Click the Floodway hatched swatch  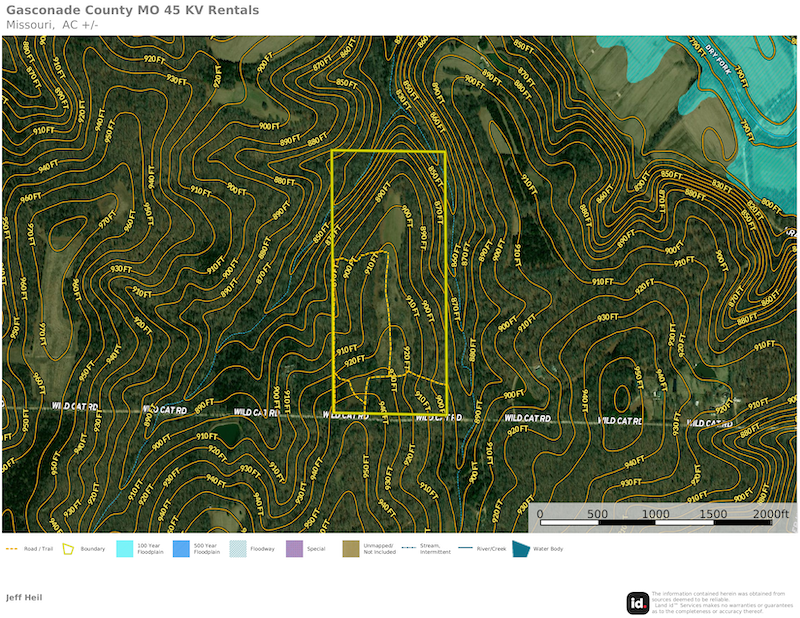(238, 549)
